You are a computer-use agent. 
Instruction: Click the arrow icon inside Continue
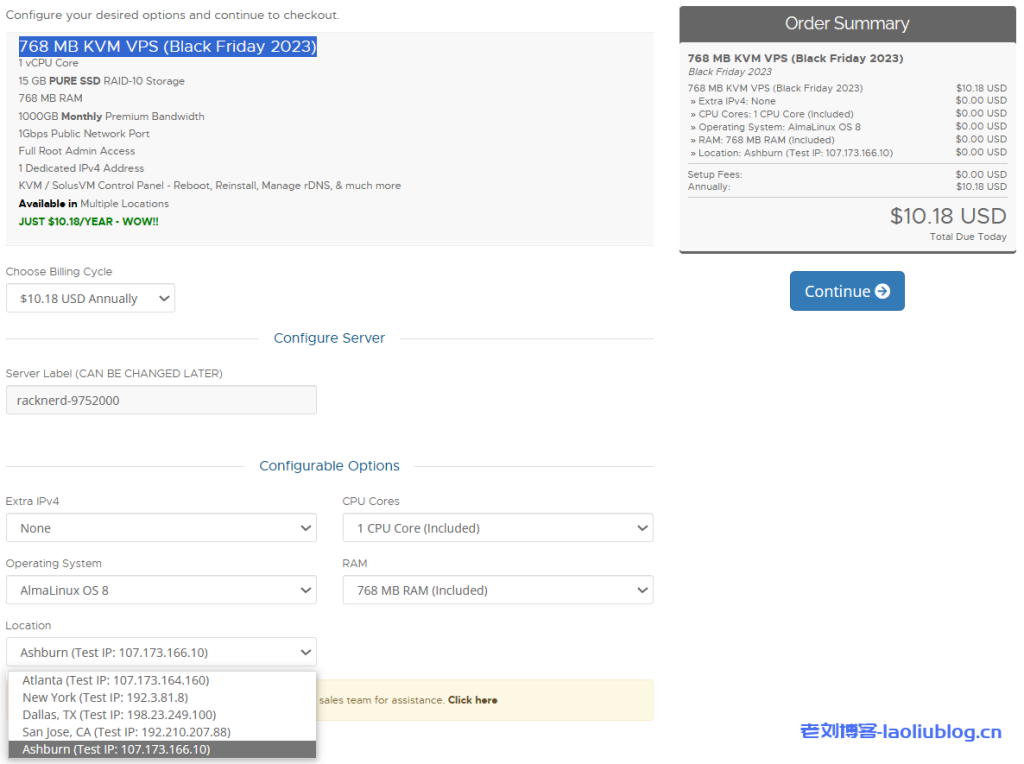(x=882, y=291)
